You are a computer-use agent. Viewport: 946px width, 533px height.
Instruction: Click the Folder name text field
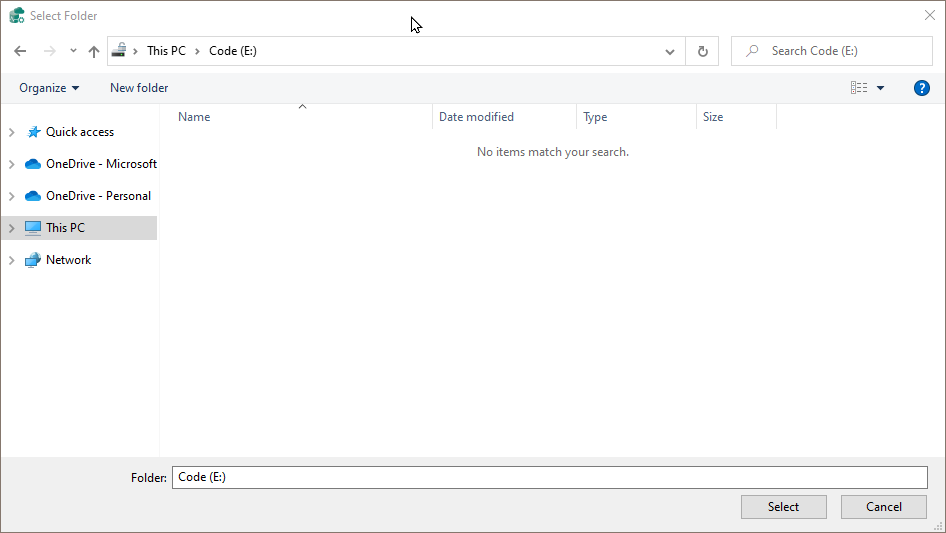tap(550, 477)
